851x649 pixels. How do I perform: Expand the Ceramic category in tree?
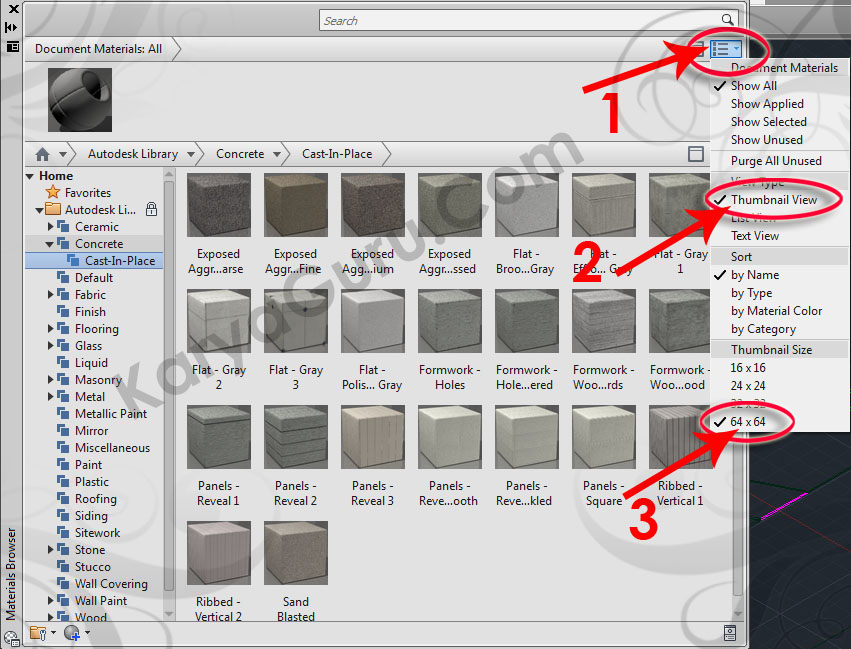[x=51, y=227]
